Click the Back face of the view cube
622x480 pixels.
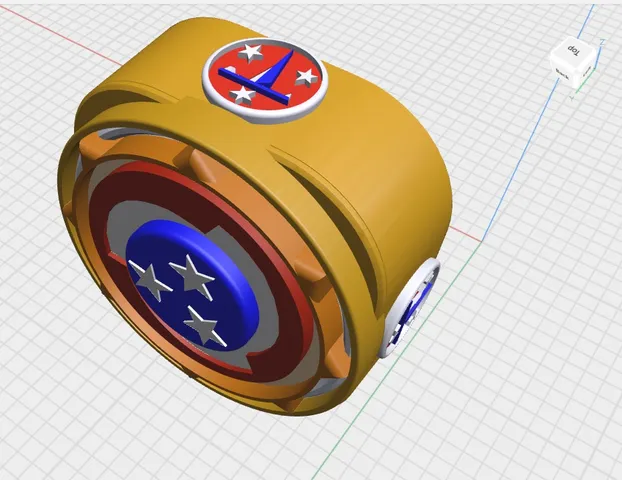coord(564,74)
